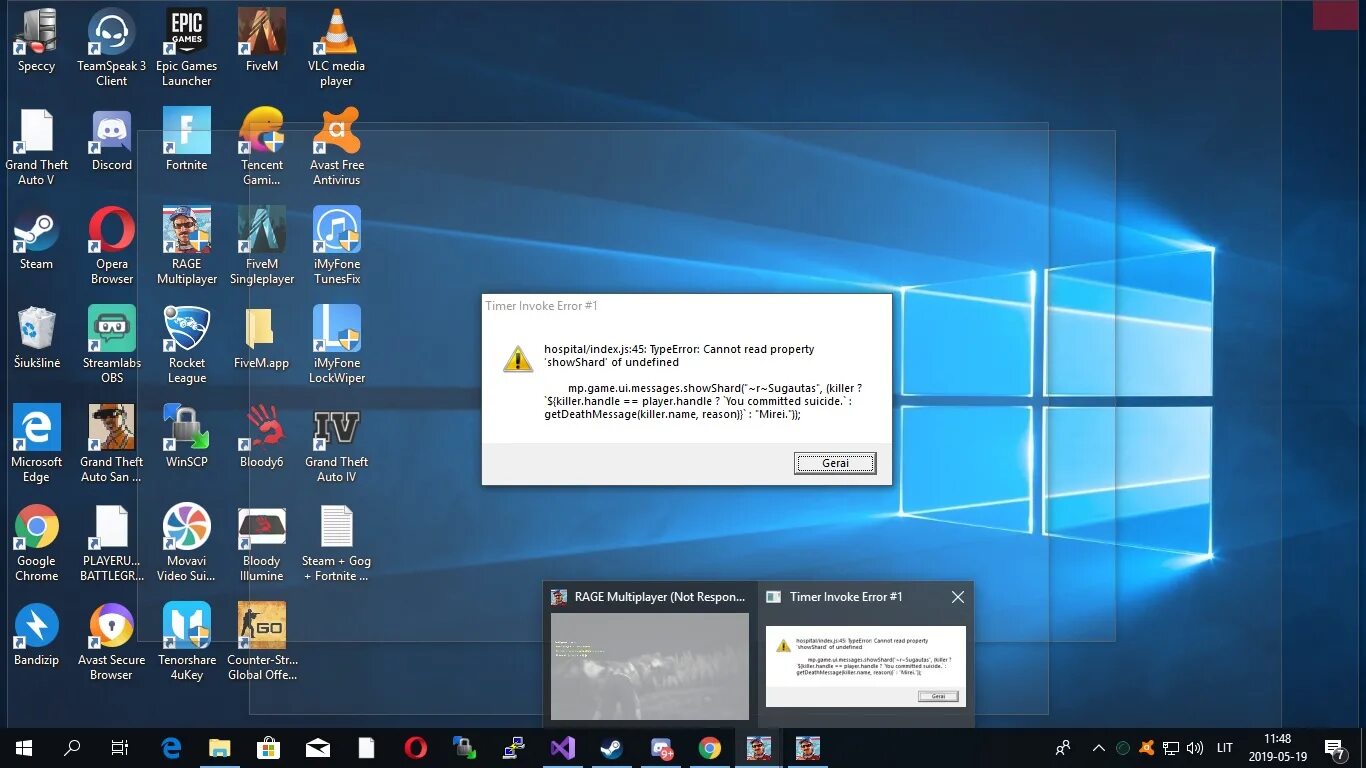This screenshot has height=768, width=1366.
Task: Select Google Chrome desktop shortcut
Action: coord(36,542)
